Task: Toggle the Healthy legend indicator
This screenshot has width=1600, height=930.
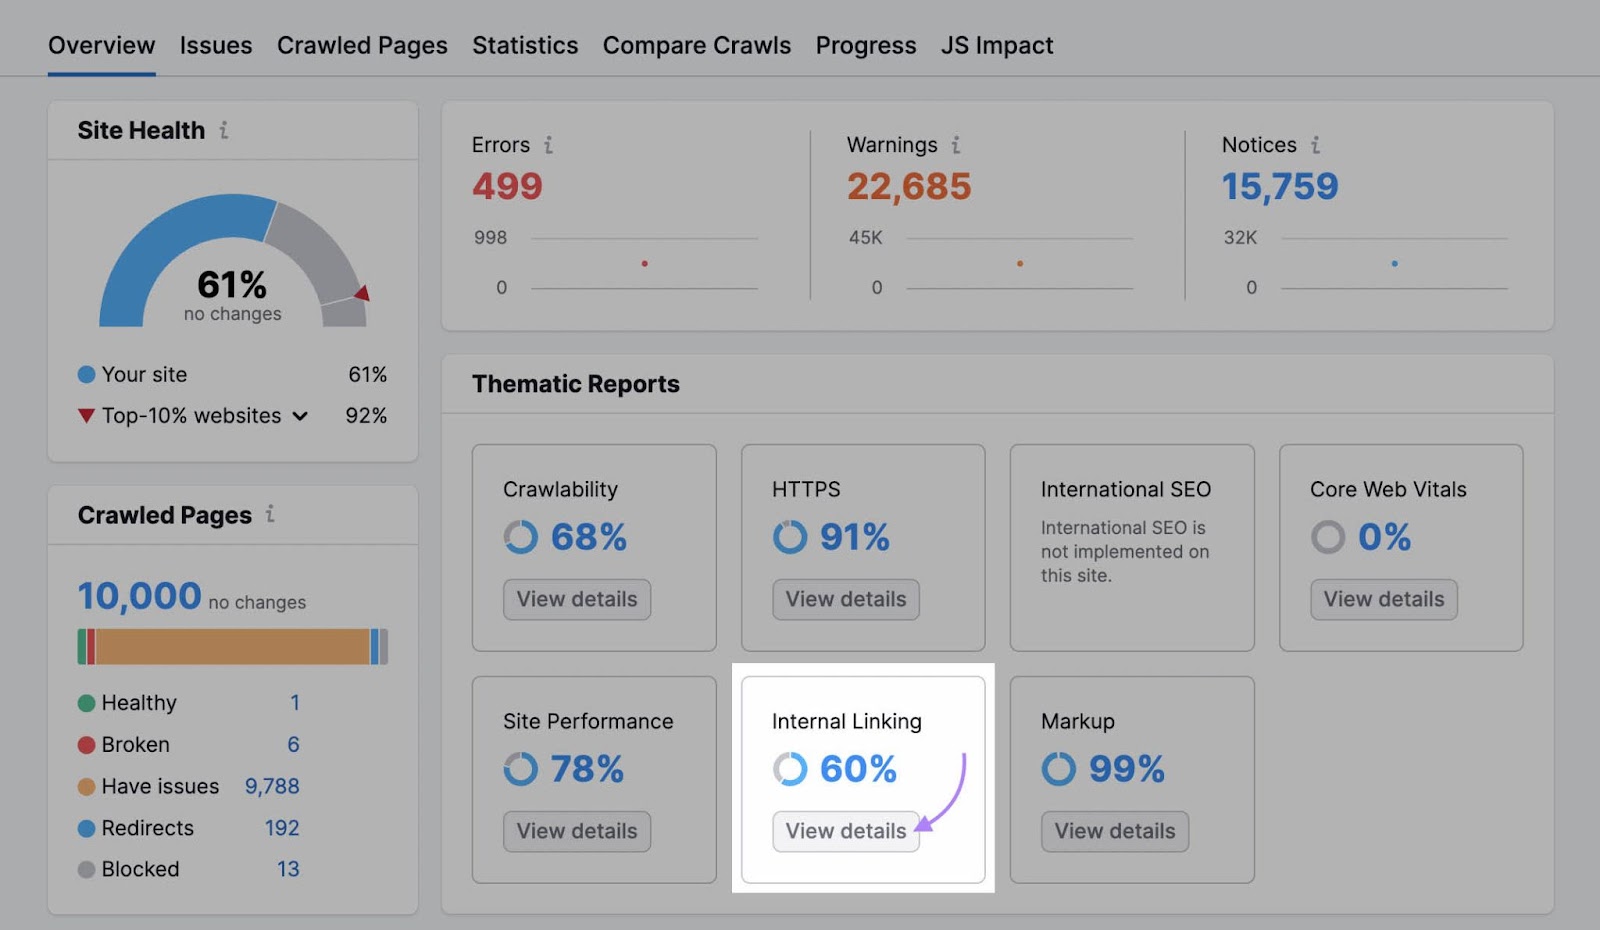Action: [x=85, y=703]
